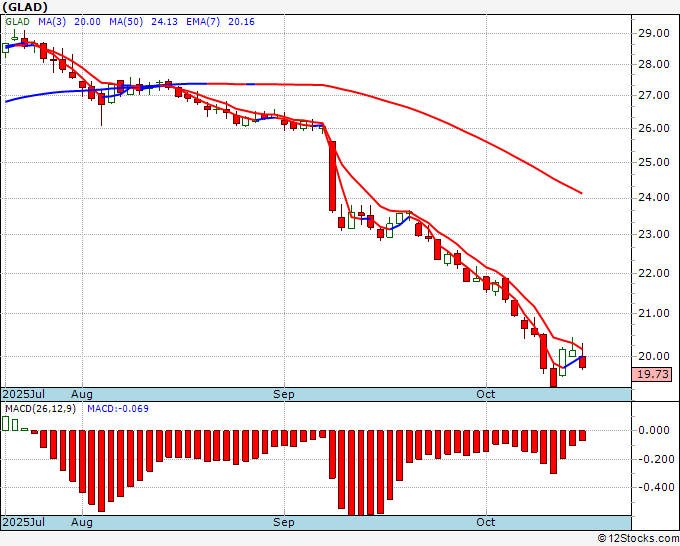The image size is (680, 546).
Task: Click the 2025Jul label on price chart axis
Action: coord(24,394)
